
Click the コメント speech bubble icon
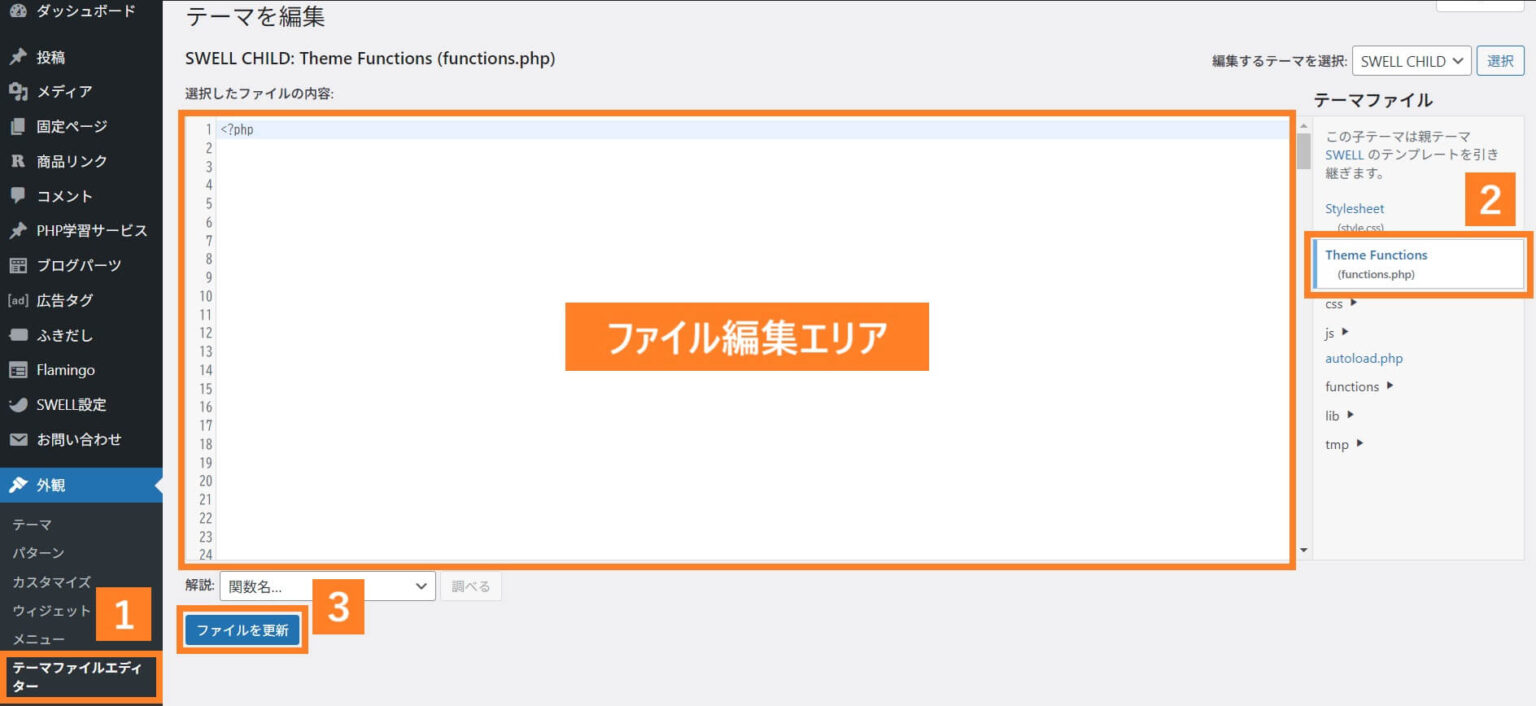click(x=18, y=196)
